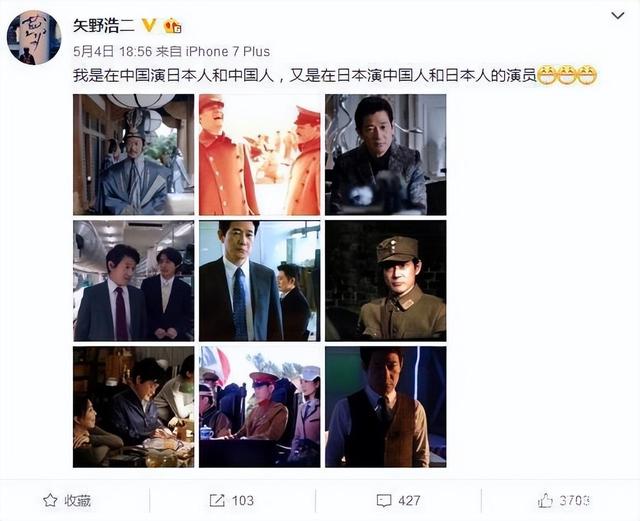Click the repost icon showing 103
640x521 pixels.
click(217, 500)
